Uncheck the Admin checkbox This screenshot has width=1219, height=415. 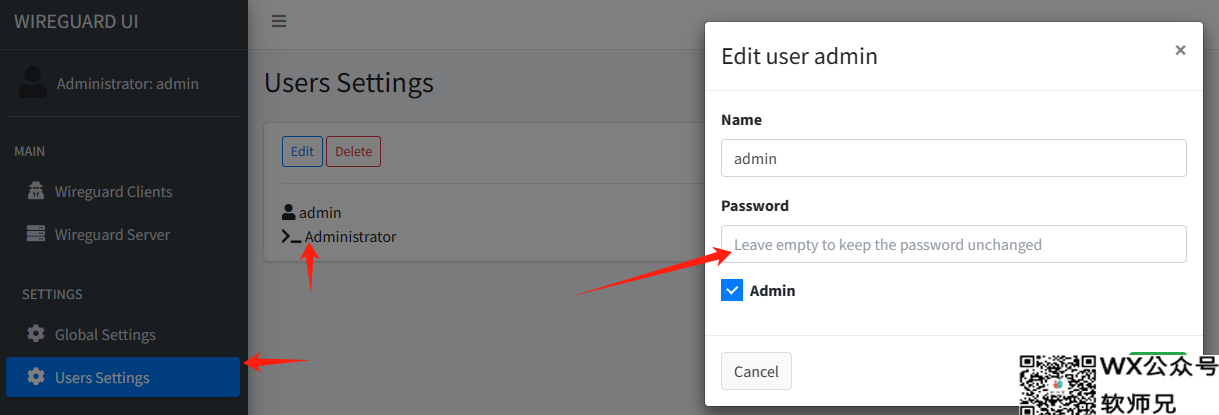pos(732,290)
